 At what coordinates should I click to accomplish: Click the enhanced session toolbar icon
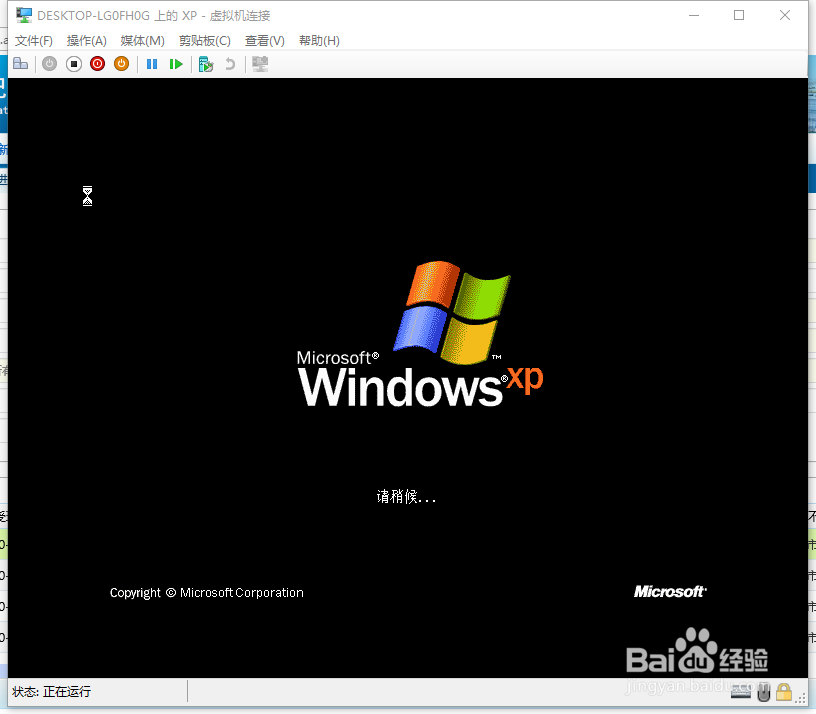click(260, 64)
